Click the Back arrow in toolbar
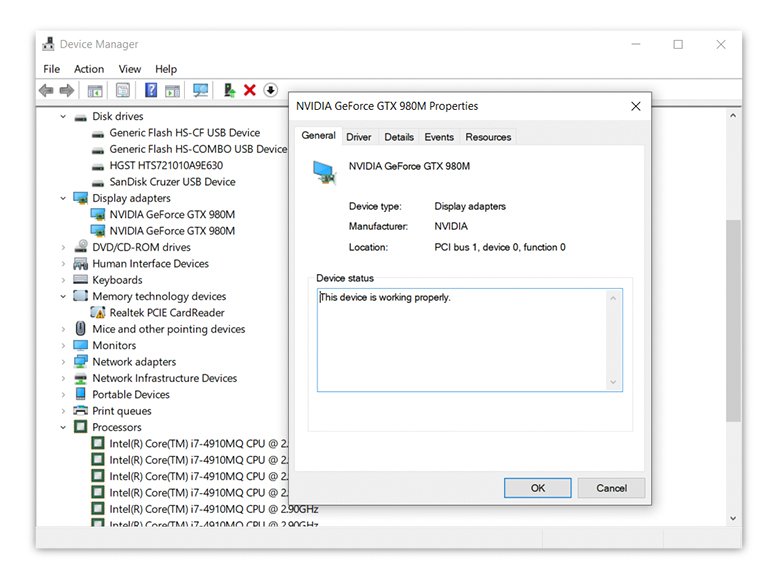This screenshot has width=780, height=579. (x=46, y=91)
